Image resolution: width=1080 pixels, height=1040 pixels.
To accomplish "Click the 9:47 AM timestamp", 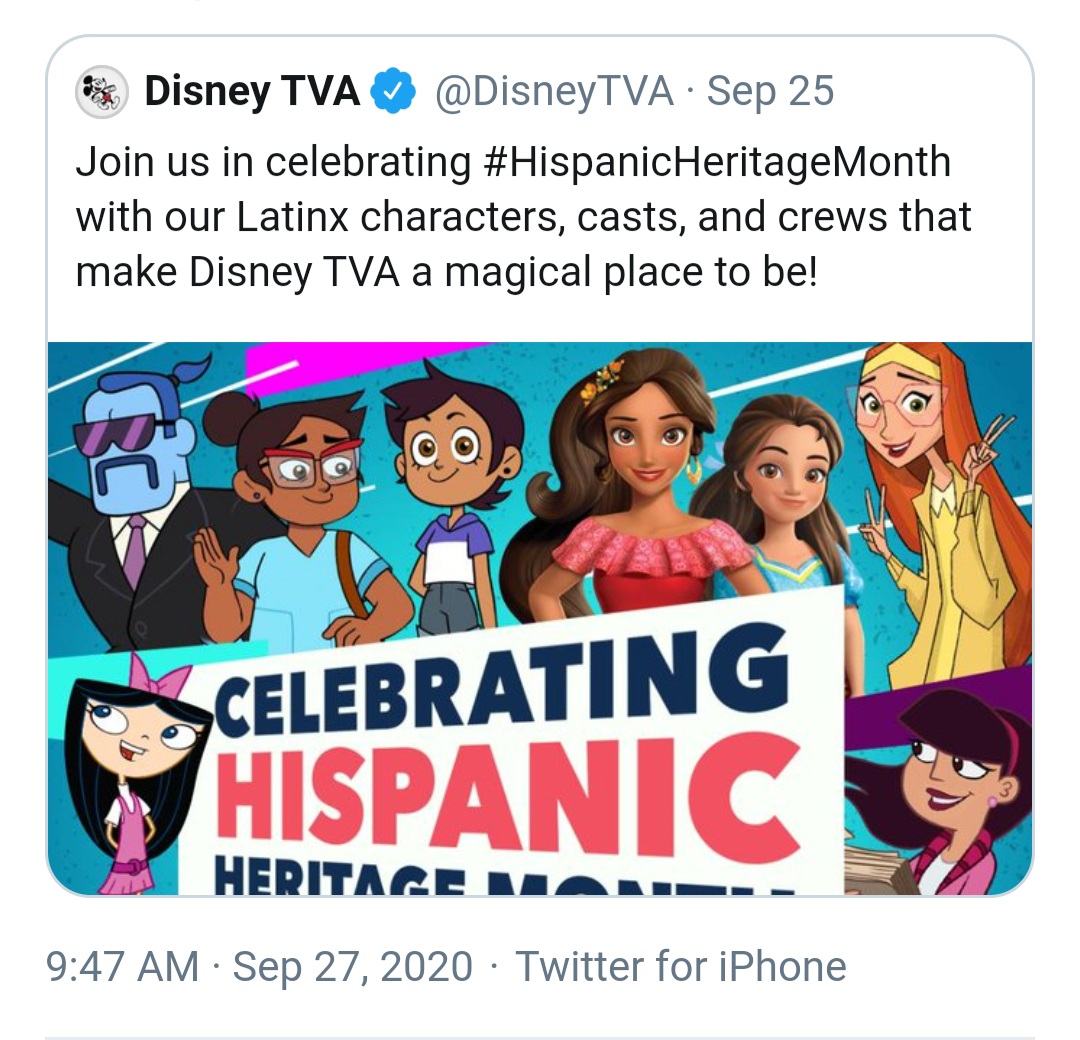I will 123,966.
